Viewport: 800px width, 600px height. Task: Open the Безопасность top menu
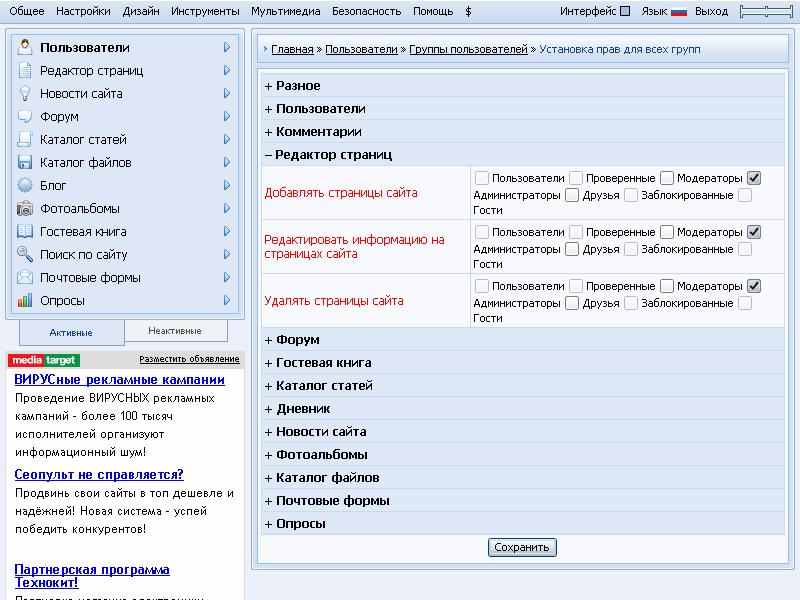click(x=366, y=11)
